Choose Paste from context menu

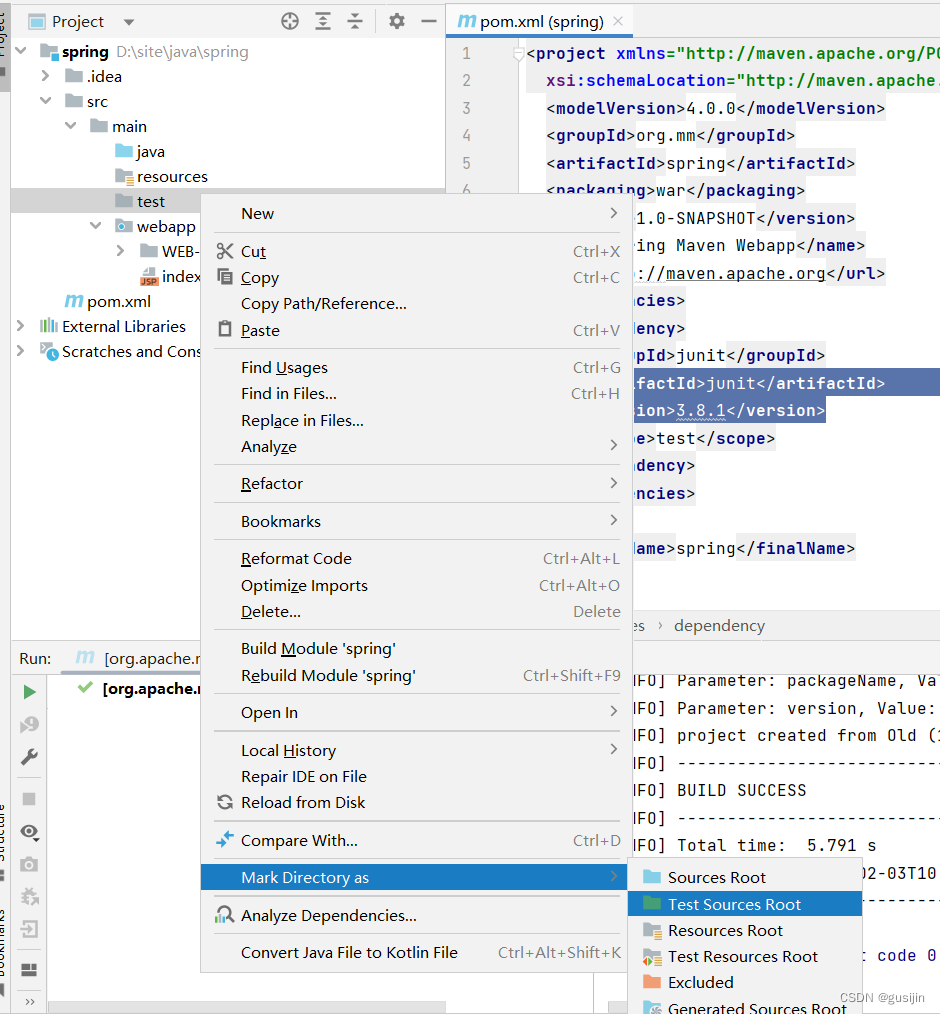(x=417, y=330)
